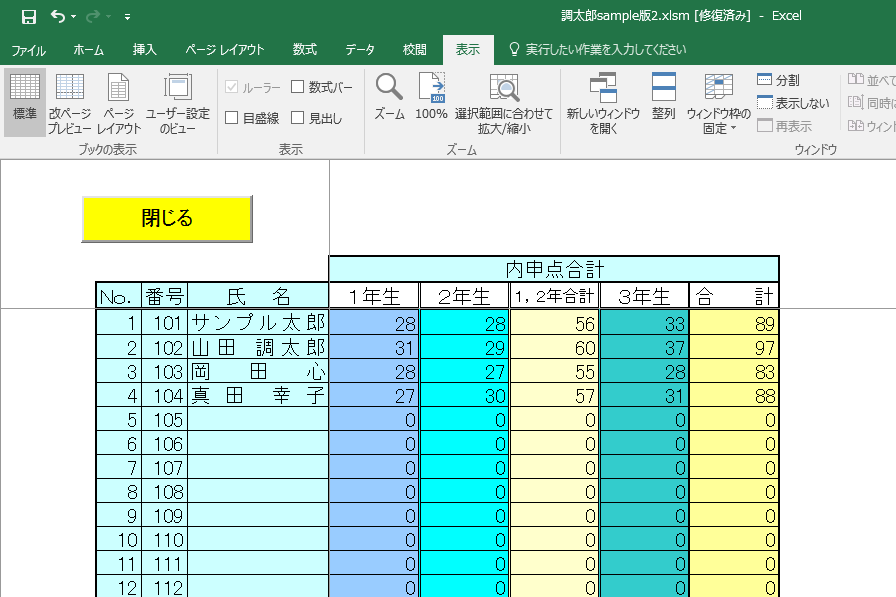Select the number cell 104
Screen dimensions: 896x597
tap(165, 395)
